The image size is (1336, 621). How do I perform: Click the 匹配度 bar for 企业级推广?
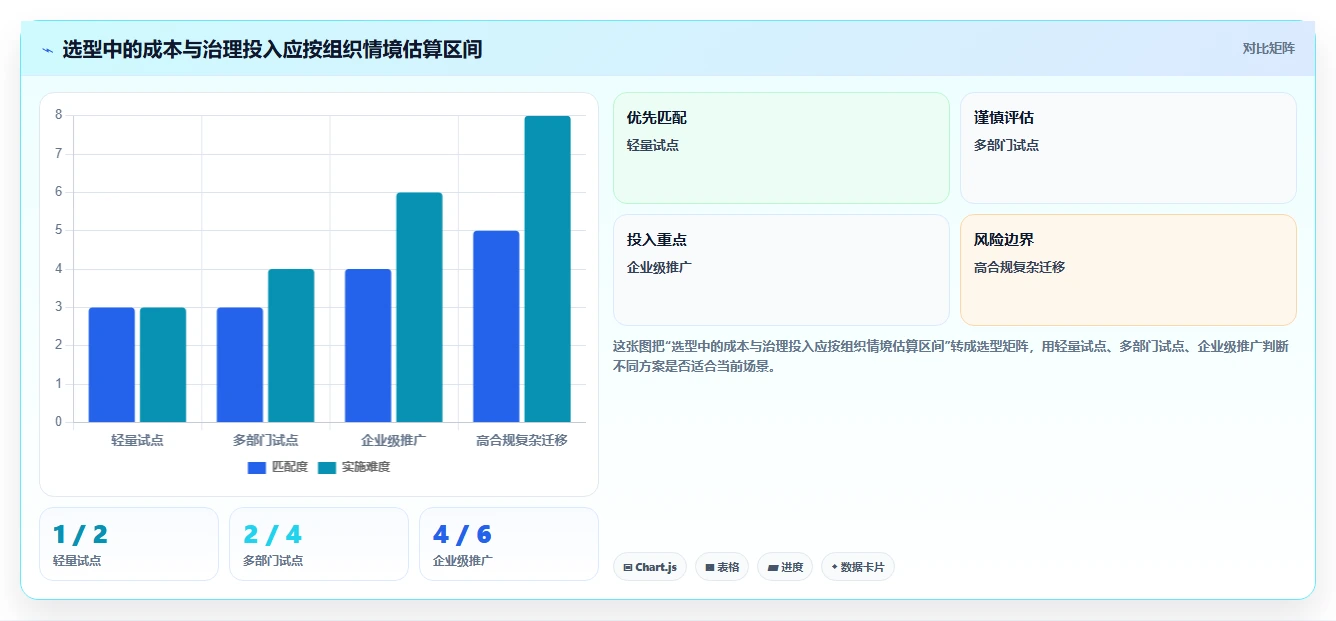(x=368, y=346)
